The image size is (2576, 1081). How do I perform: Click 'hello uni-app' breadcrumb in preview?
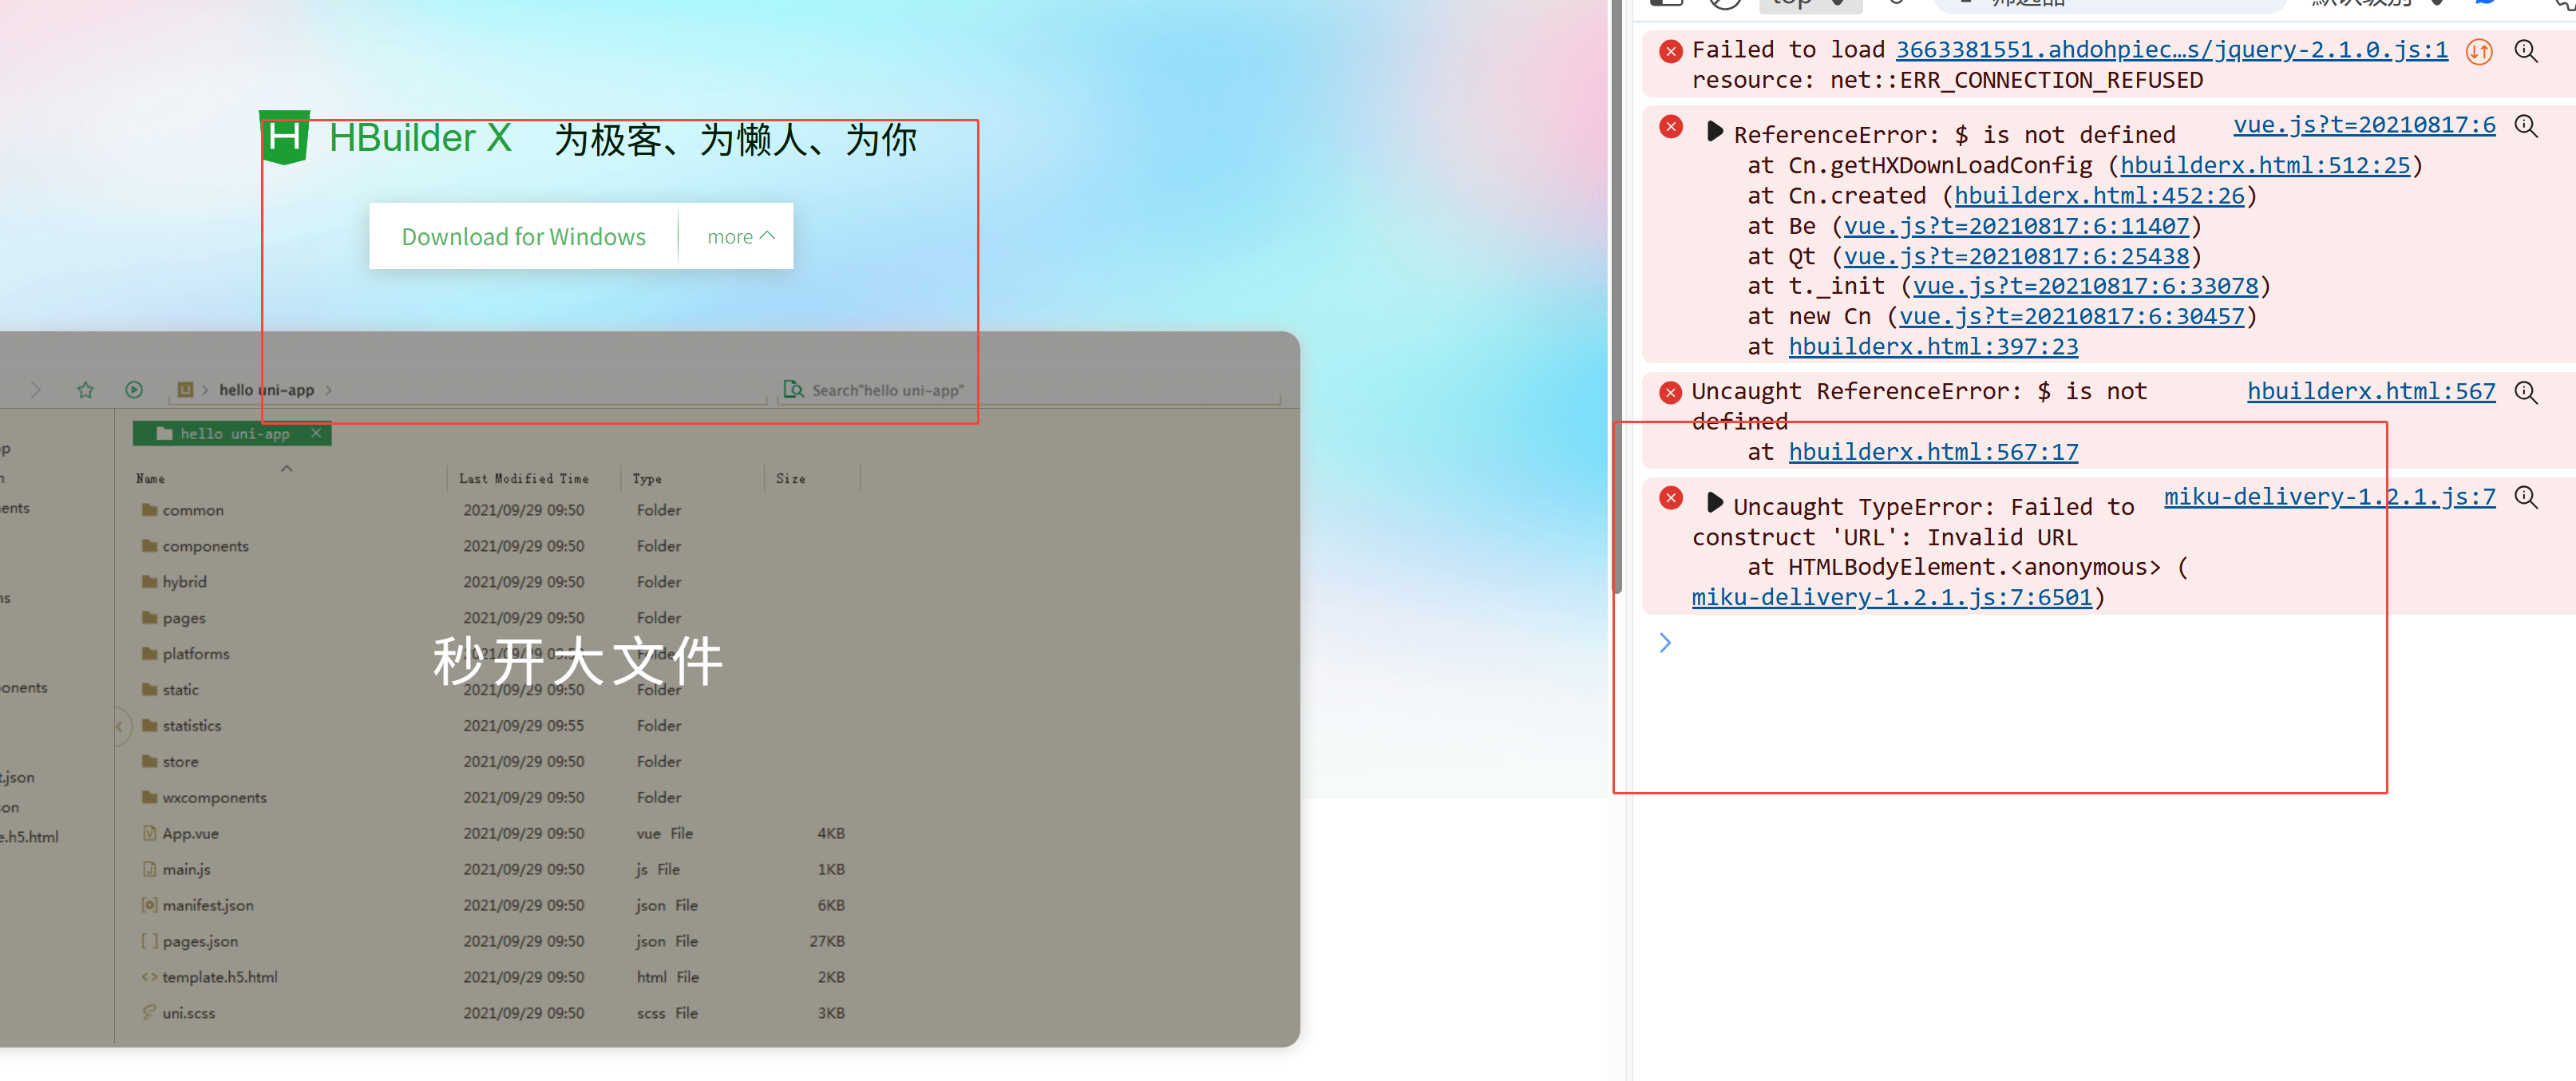point(266,390)
